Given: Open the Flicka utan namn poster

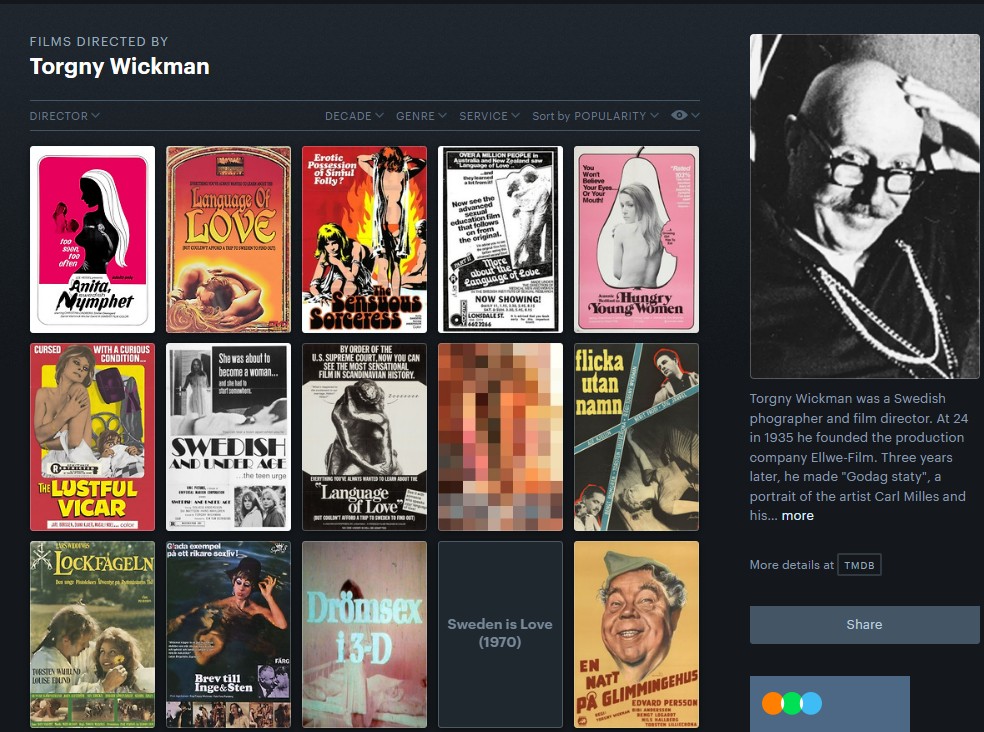Looking at the screenshot, I should tap(636, 436).
